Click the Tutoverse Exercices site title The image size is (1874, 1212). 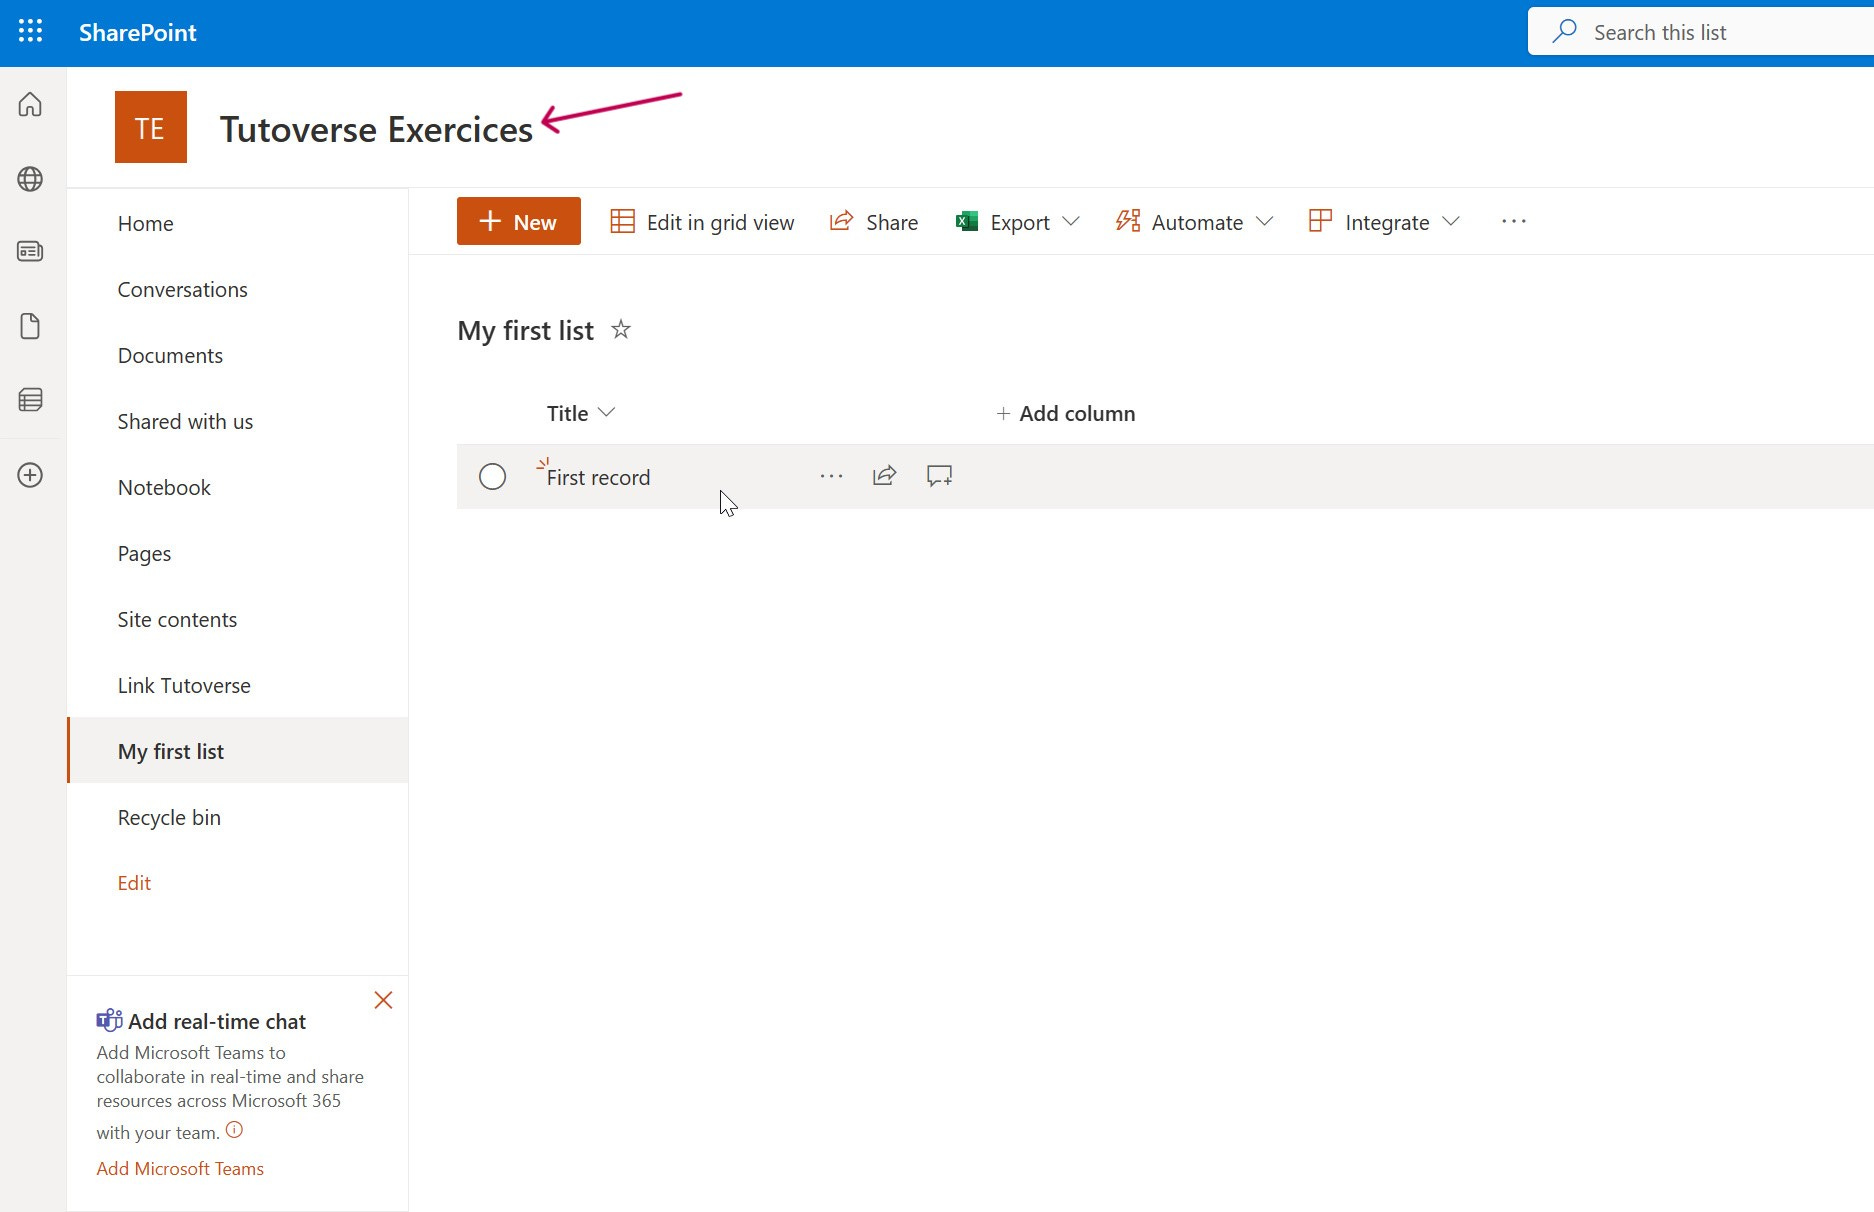(x=376, y=129)
